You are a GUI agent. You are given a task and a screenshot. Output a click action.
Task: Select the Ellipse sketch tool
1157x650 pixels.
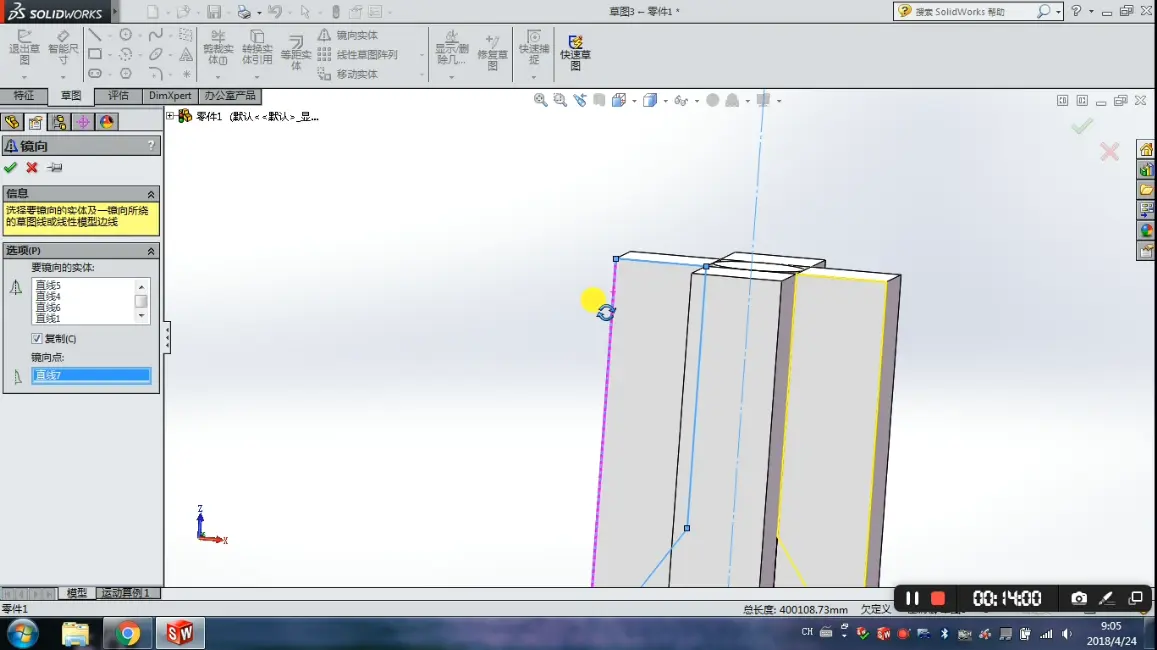155,55
